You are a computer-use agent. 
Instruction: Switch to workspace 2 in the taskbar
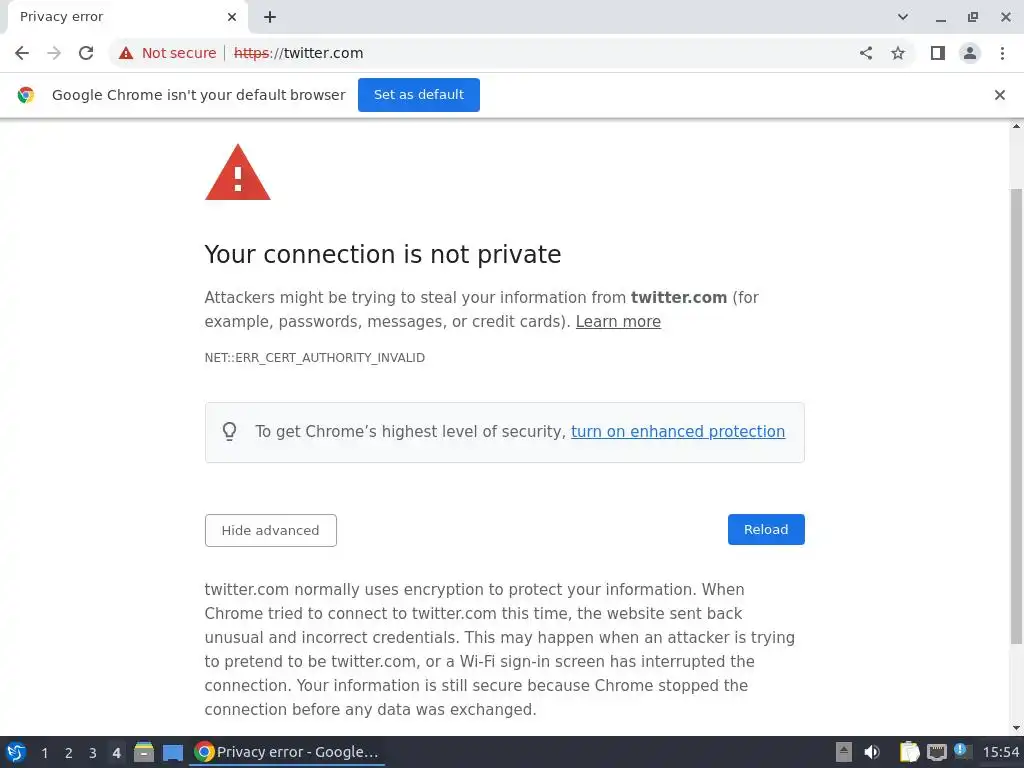pos(68,753)
